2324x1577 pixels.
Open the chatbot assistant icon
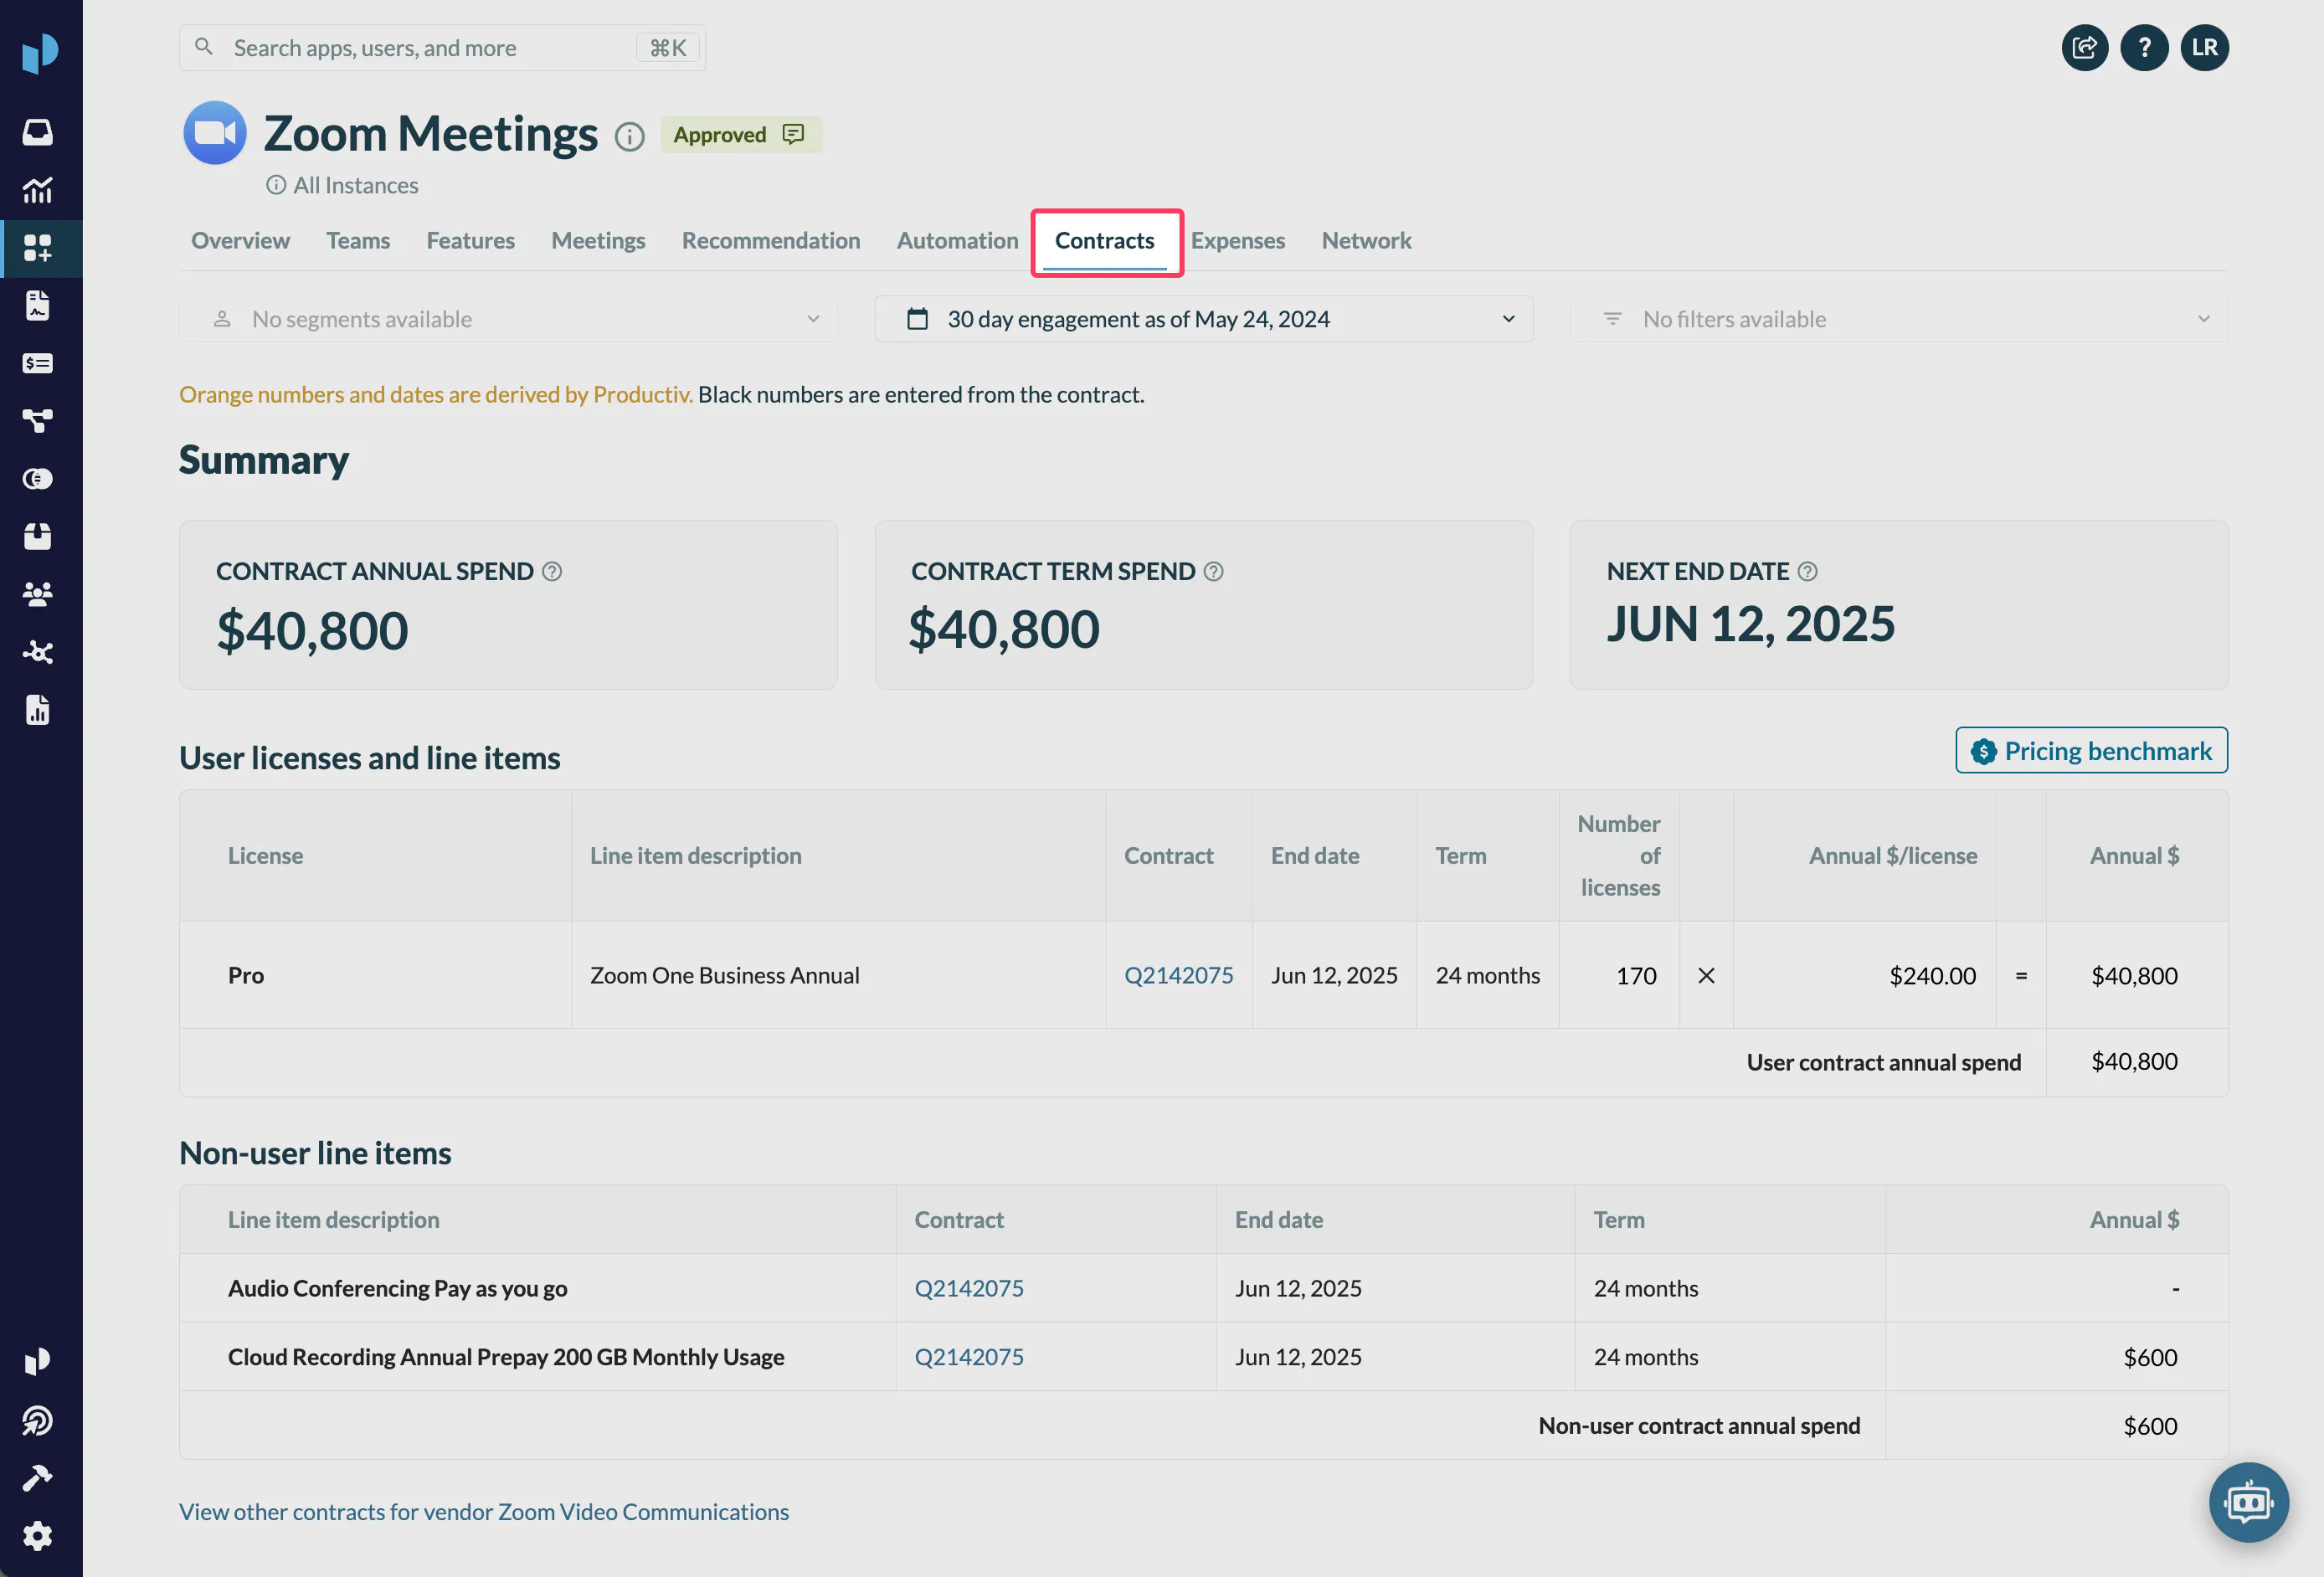point(2248,1502)
